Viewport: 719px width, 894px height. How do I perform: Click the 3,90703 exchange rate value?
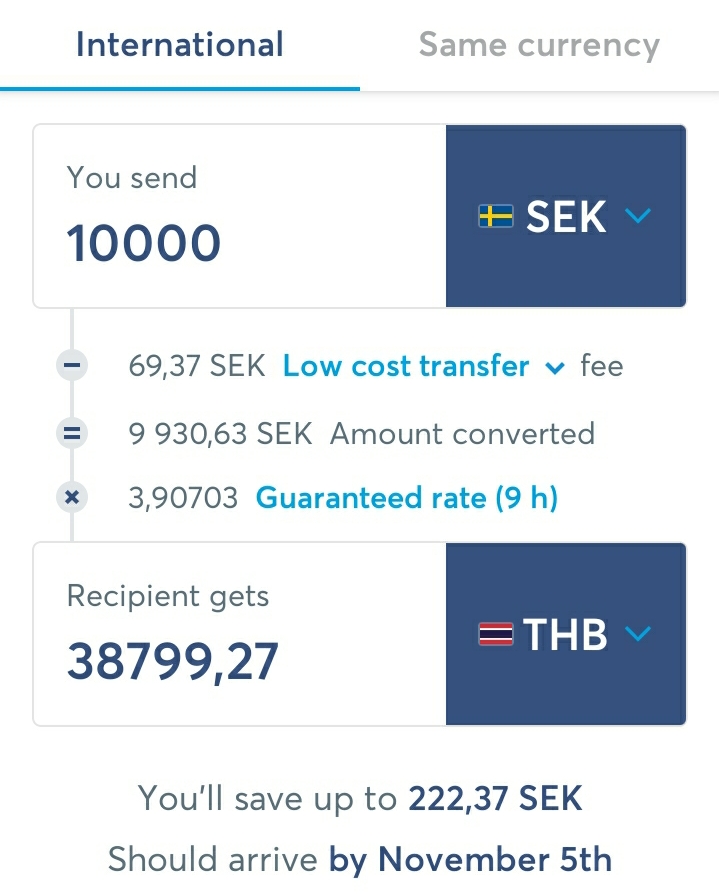[183, 497]
